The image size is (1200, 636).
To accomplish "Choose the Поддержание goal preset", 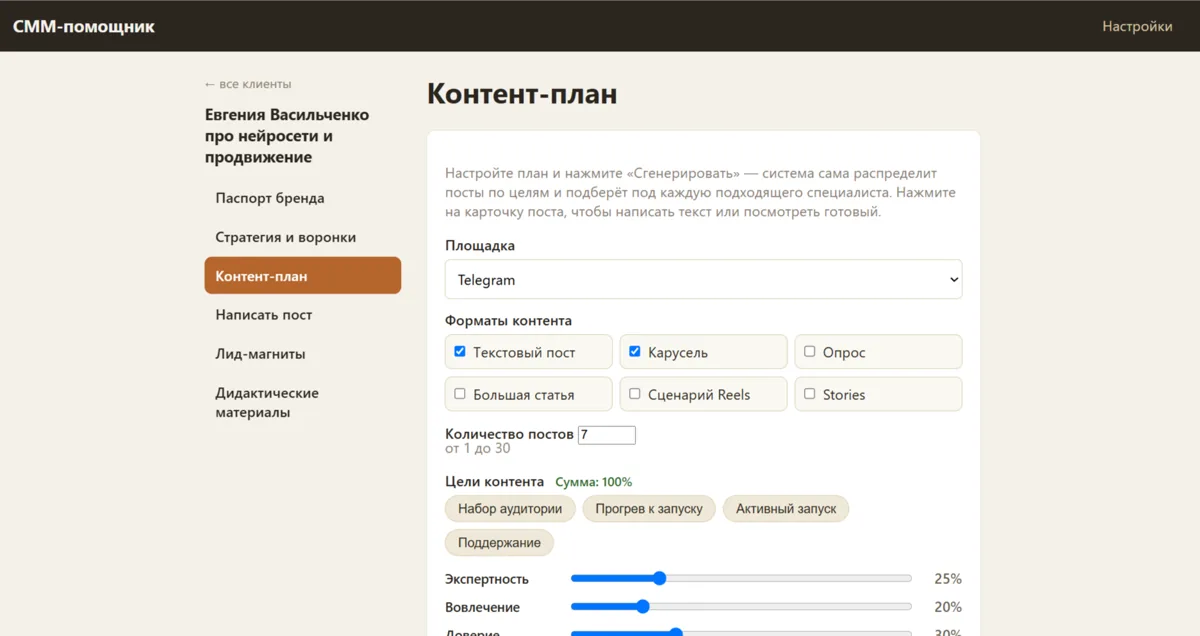I will pyautogui.click(x=499, y=543).
